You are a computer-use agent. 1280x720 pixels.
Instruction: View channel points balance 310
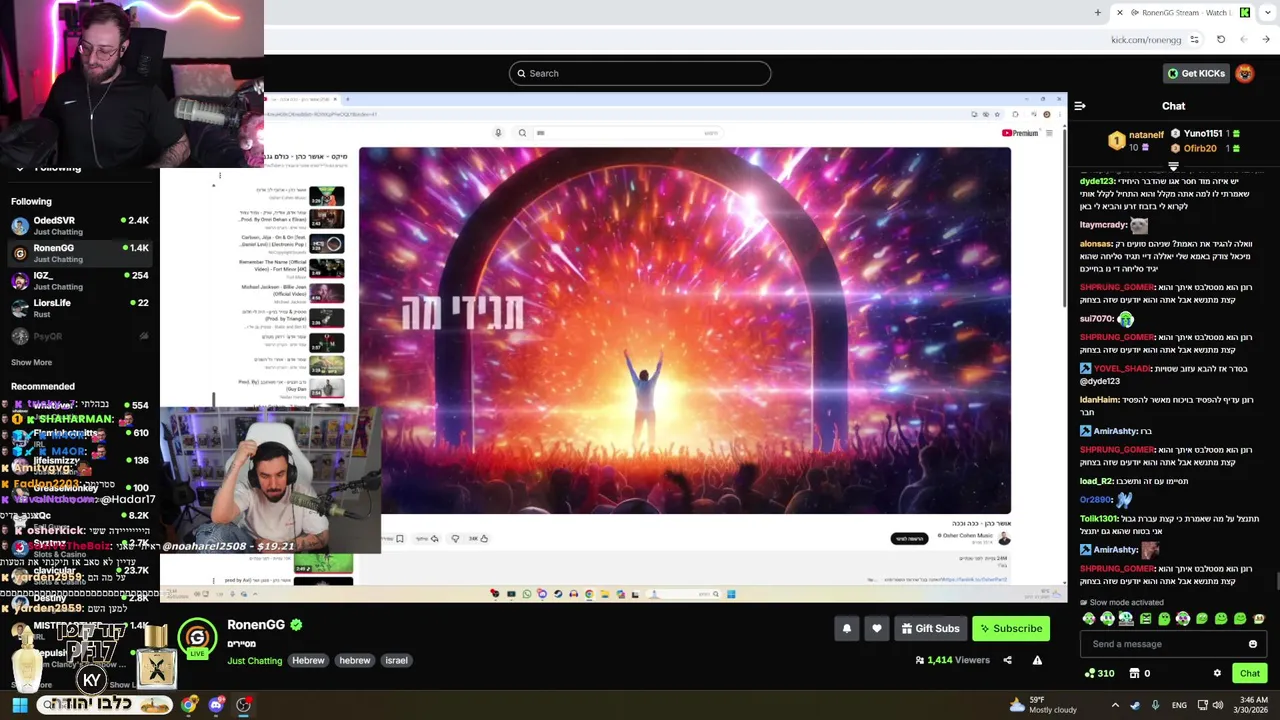click(1099, 673)
